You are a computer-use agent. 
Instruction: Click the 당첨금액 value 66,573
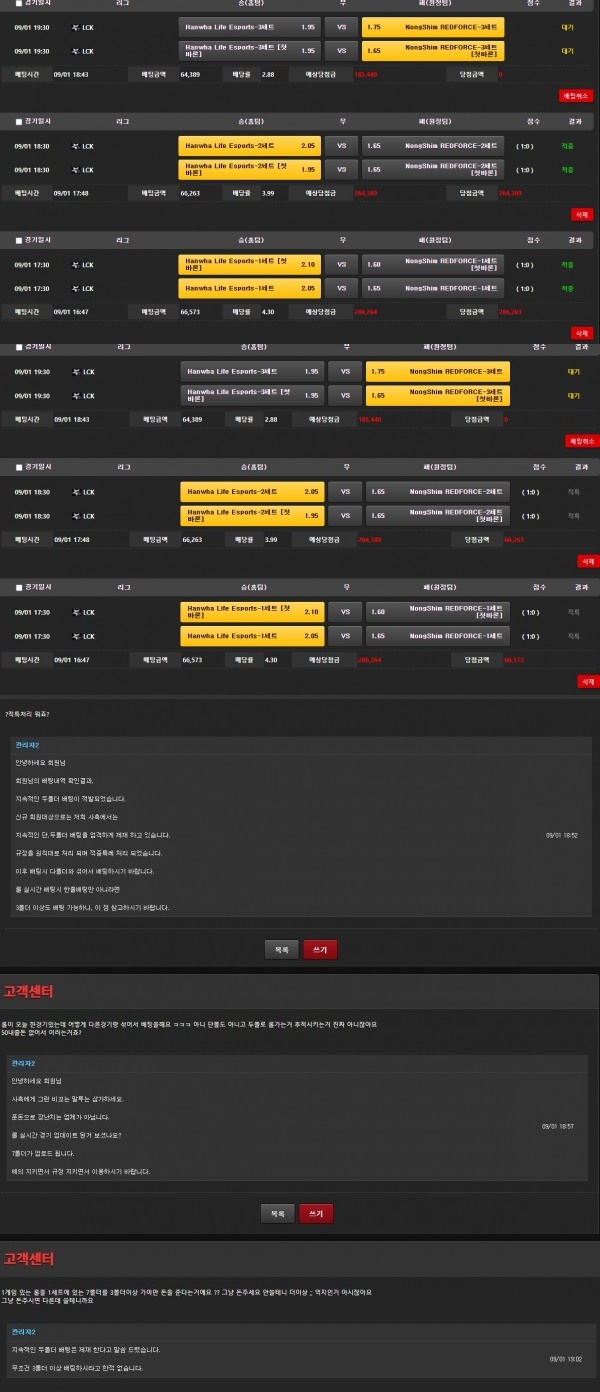[x=514, y=660]
